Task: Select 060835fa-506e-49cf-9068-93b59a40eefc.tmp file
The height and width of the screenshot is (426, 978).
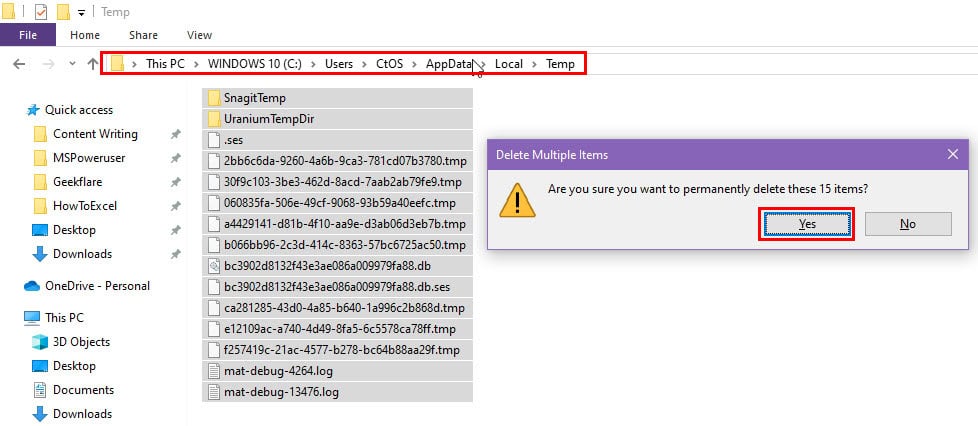Action: pyautogui.click(x=337, y=203)
